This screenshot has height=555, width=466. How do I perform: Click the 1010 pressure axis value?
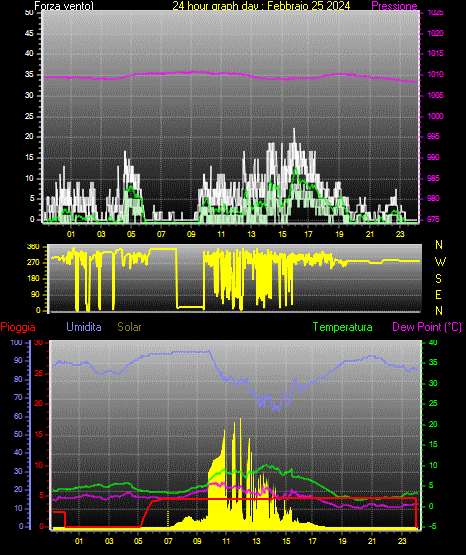(435, 74)
